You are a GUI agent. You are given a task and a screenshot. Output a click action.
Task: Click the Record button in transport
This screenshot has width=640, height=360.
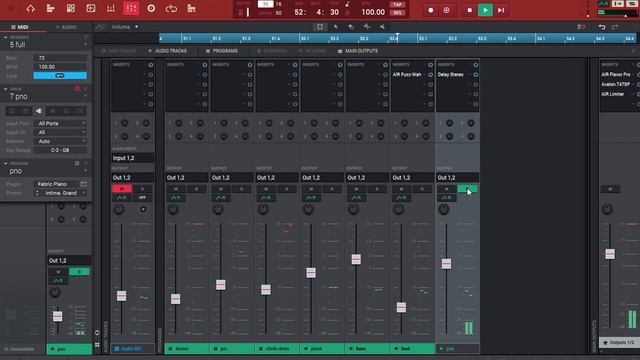431,10
